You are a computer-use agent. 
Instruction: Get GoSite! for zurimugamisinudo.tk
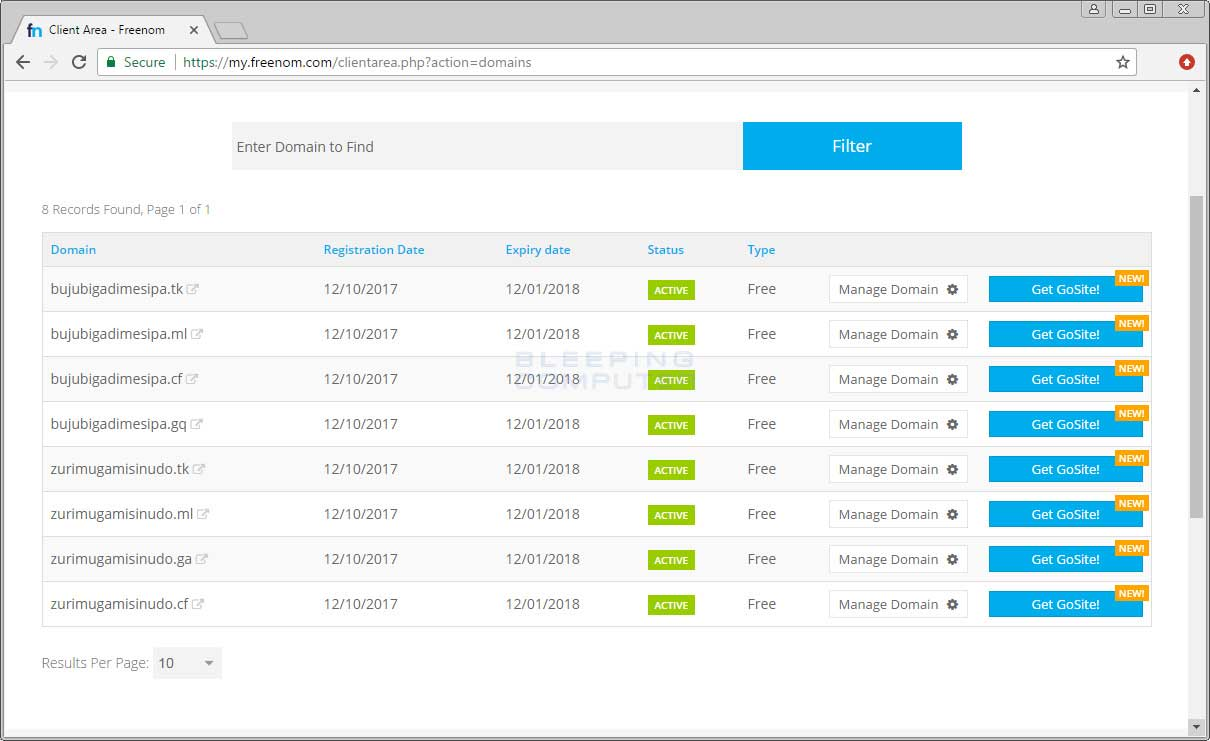click(x=1065, y=469)
